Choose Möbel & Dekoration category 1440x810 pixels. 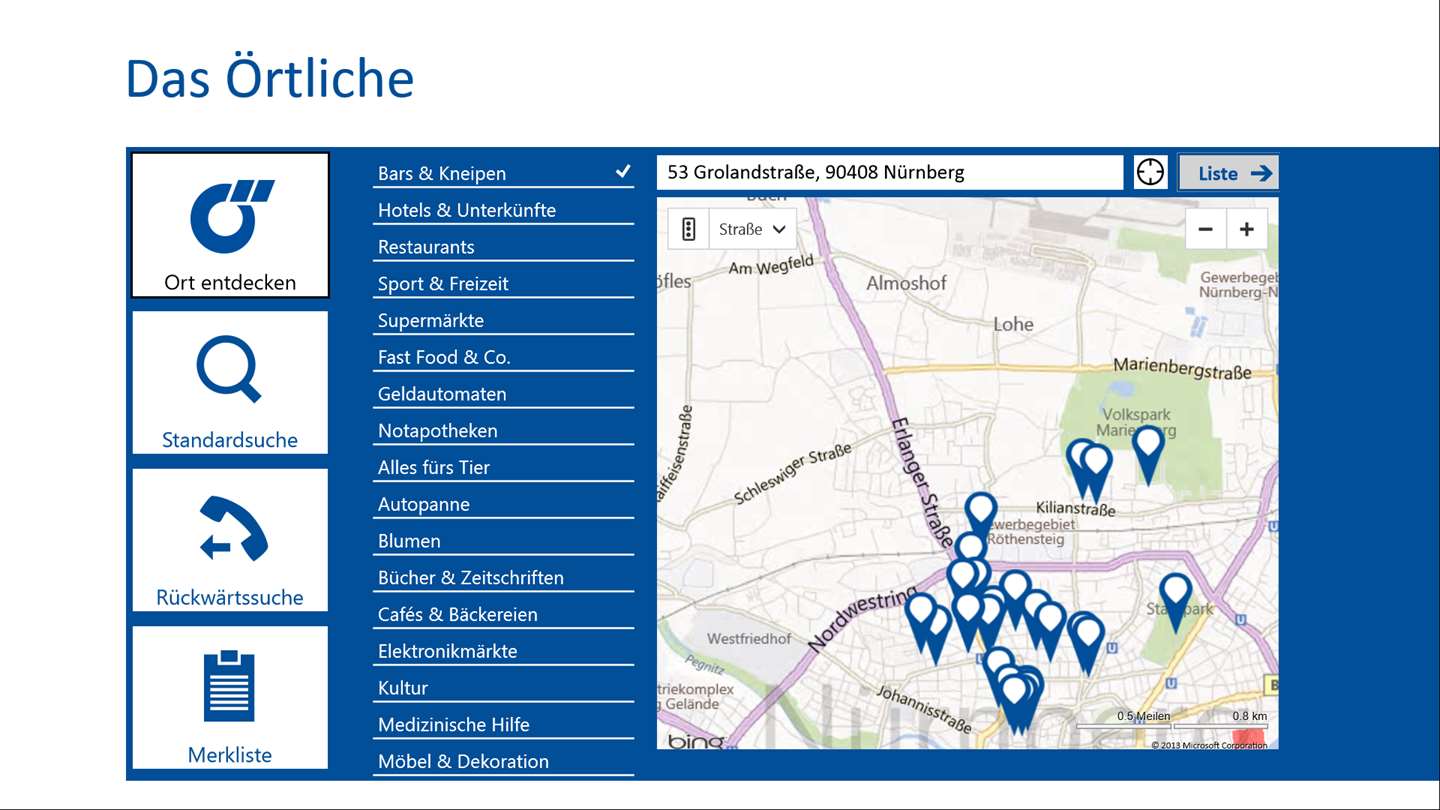tap(504, 761)
